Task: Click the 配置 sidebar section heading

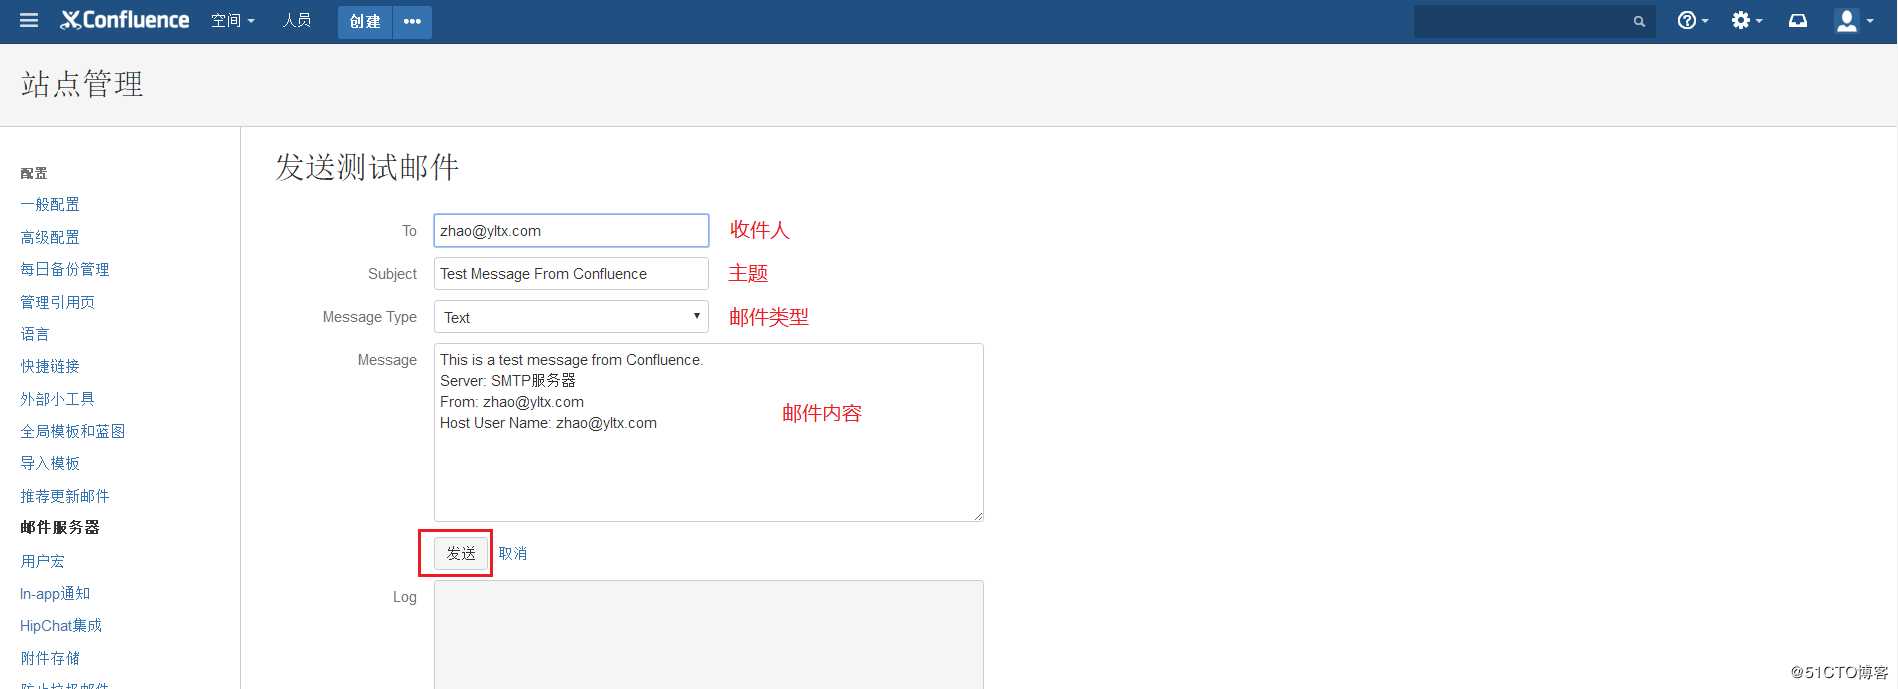Action: point(34,173)
